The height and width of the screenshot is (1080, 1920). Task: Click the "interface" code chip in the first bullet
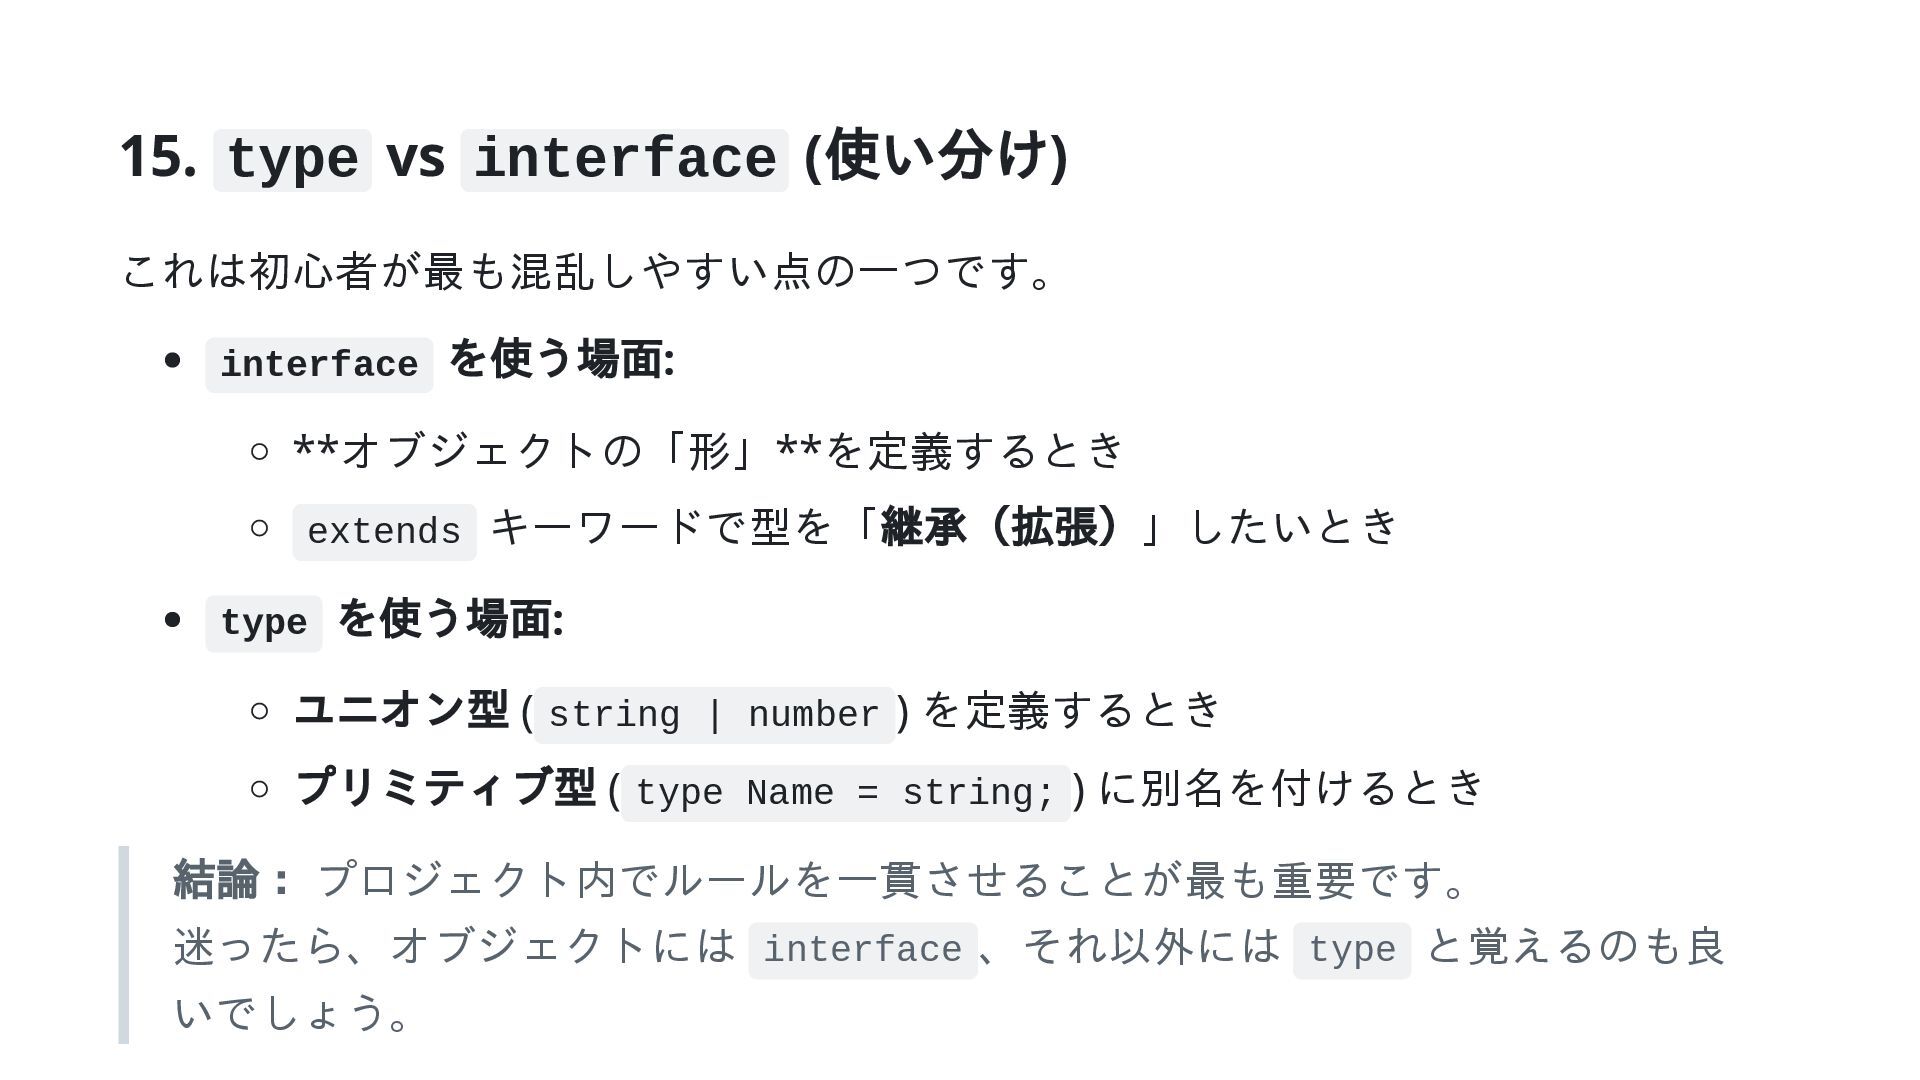(x=319, y=365)
